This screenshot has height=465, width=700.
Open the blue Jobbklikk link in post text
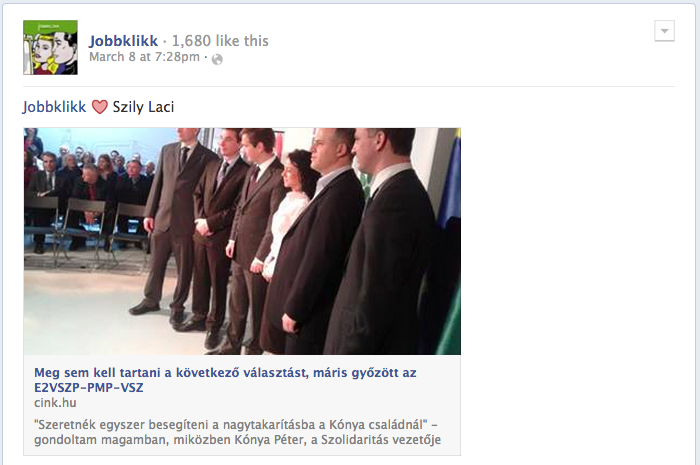click(x=54, y=107)
